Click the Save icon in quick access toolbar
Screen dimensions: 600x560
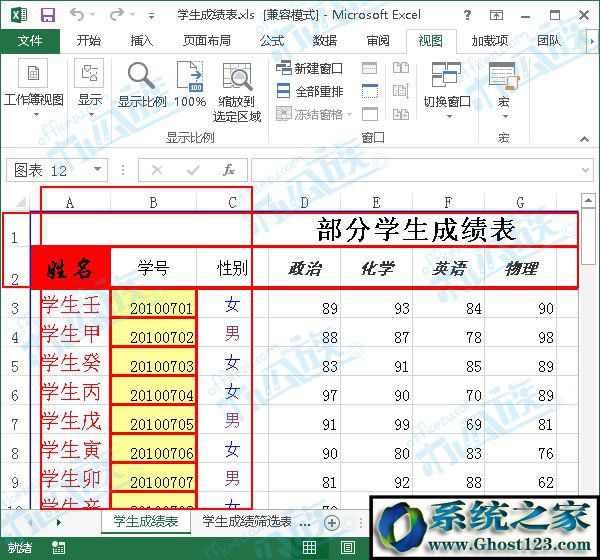coord(48,15)
